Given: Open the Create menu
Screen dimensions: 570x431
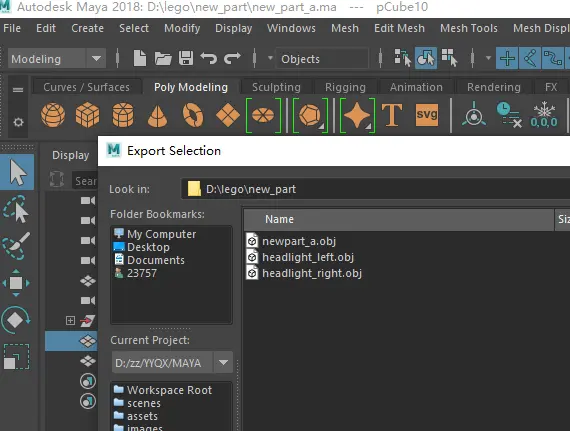Looking at the screenshot, I should point(87,28).
